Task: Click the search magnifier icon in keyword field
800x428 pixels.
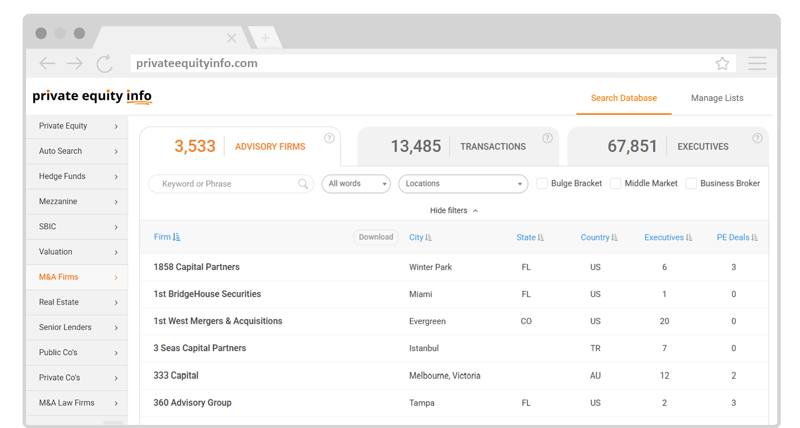Action: point(303,184)
